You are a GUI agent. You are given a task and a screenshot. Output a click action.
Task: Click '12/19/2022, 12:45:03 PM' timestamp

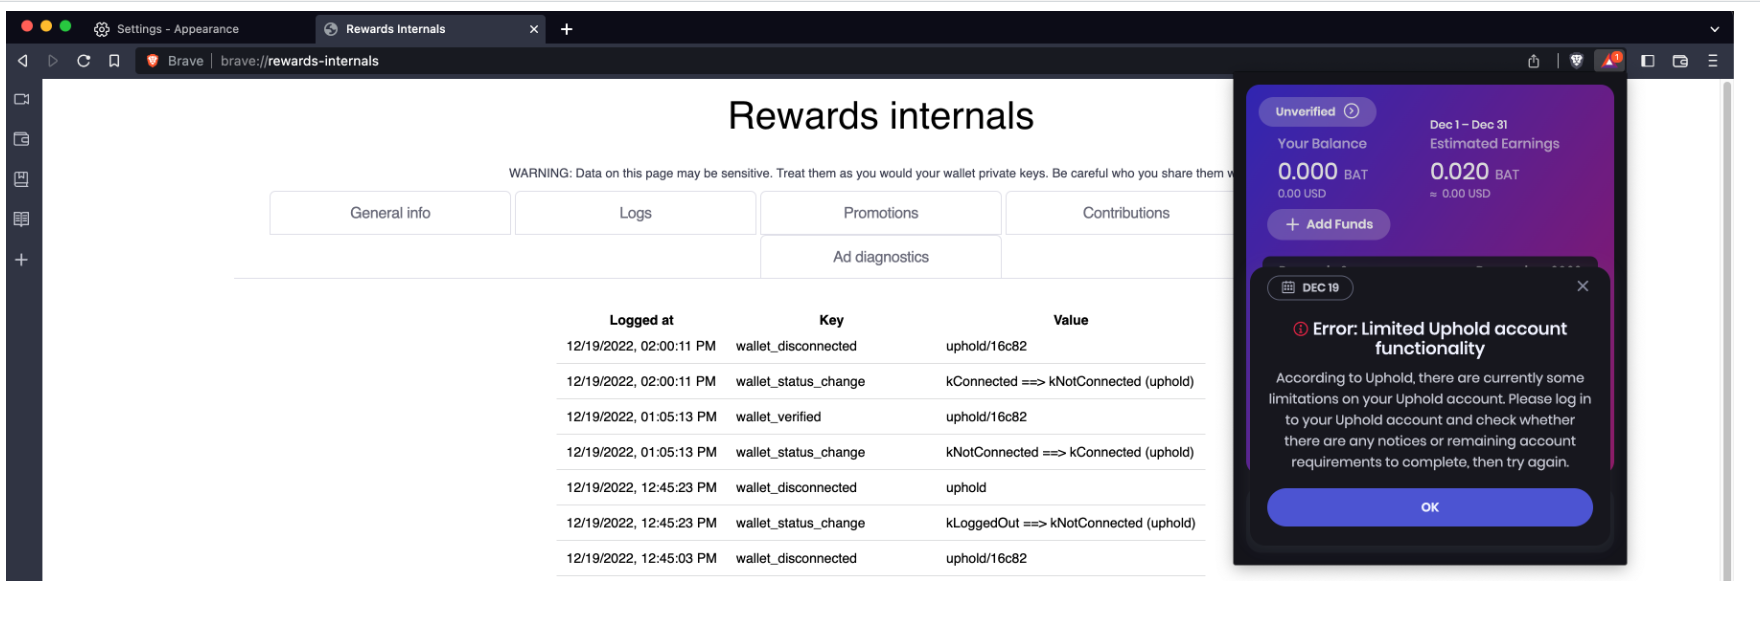(x=641, y=558)
